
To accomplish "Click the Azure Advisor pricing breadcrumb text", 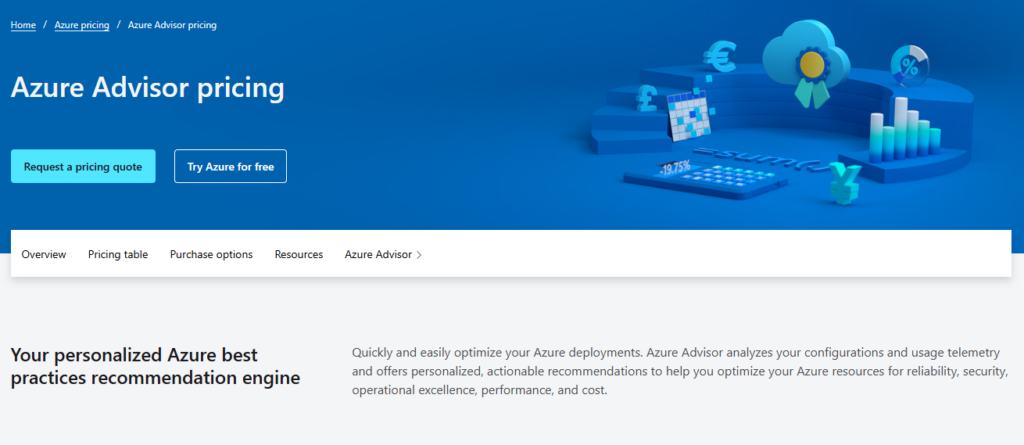I will click(x=172, y=25).
